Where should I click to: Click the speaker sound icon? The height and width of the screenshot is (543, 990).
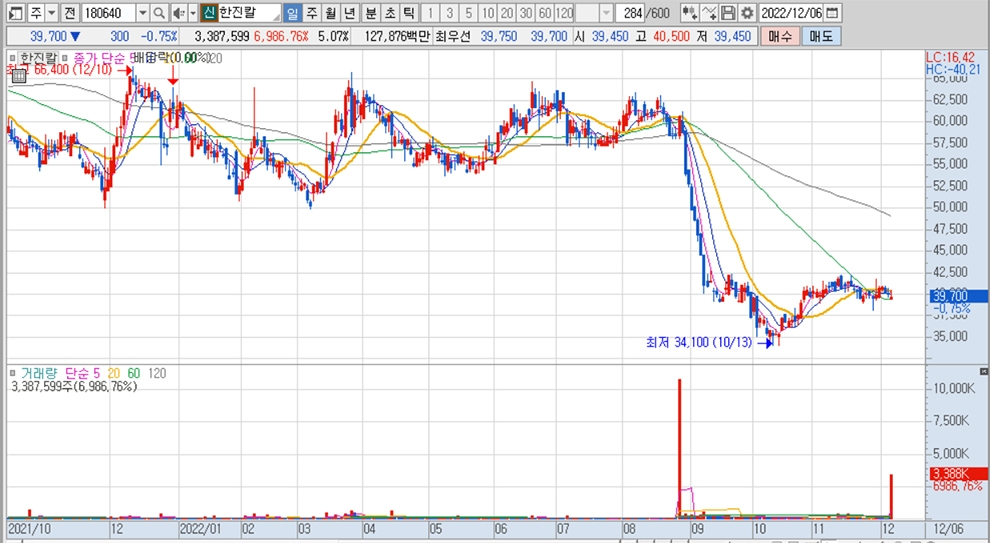[x=178, y=13]
